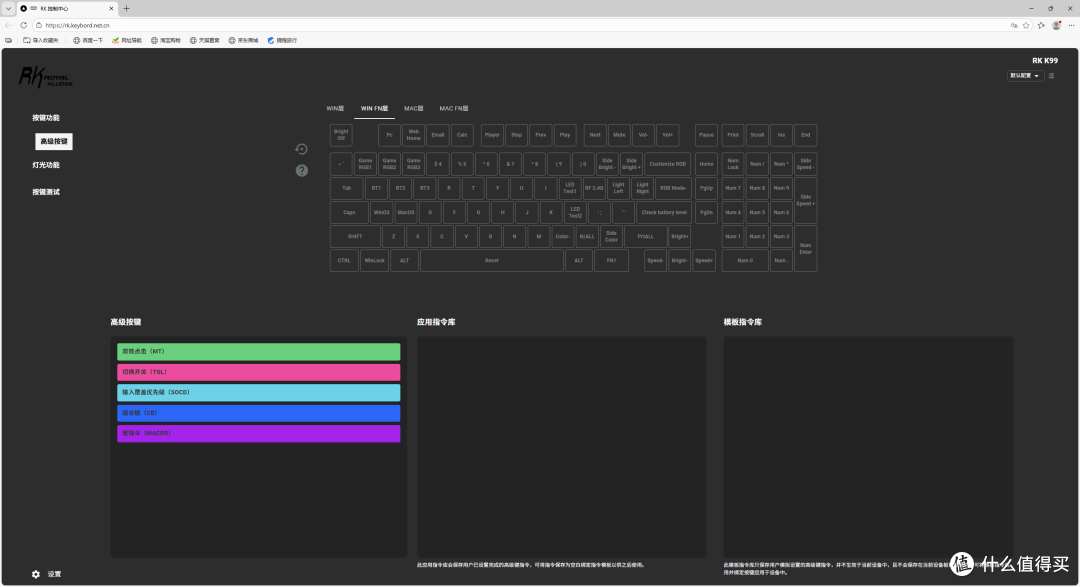Click the LED Test1 key
Image resolution: width=1080 pixels, height=587 pixels.
click(x=570, y=188)
